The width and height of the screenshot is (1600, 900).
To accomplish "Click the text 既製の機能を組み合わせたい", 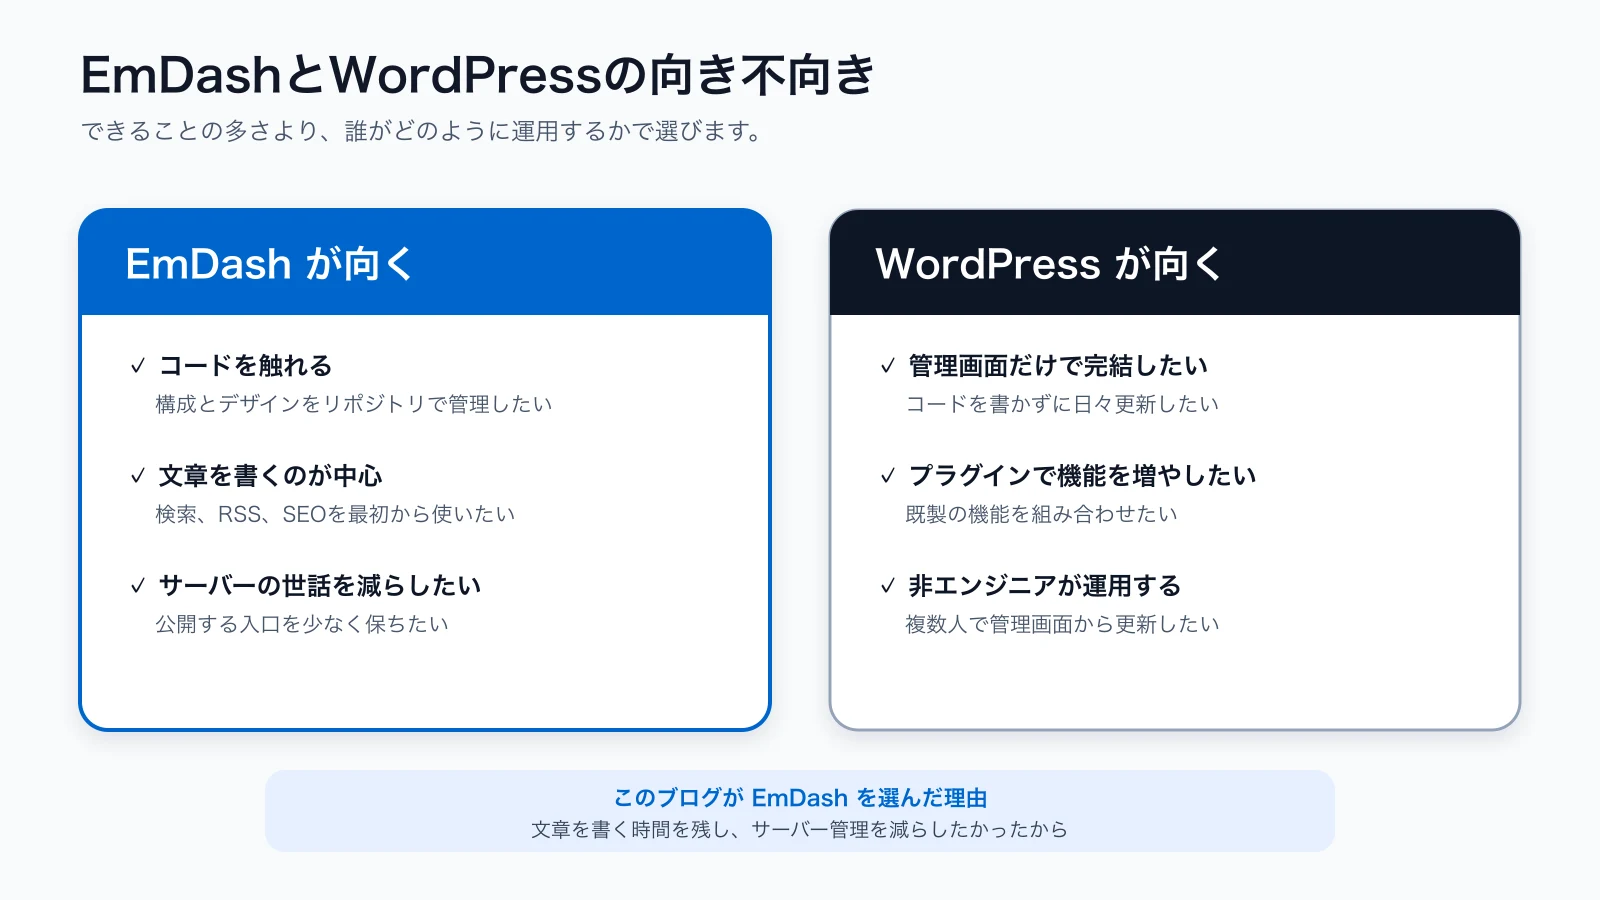I will point(1041,514).
